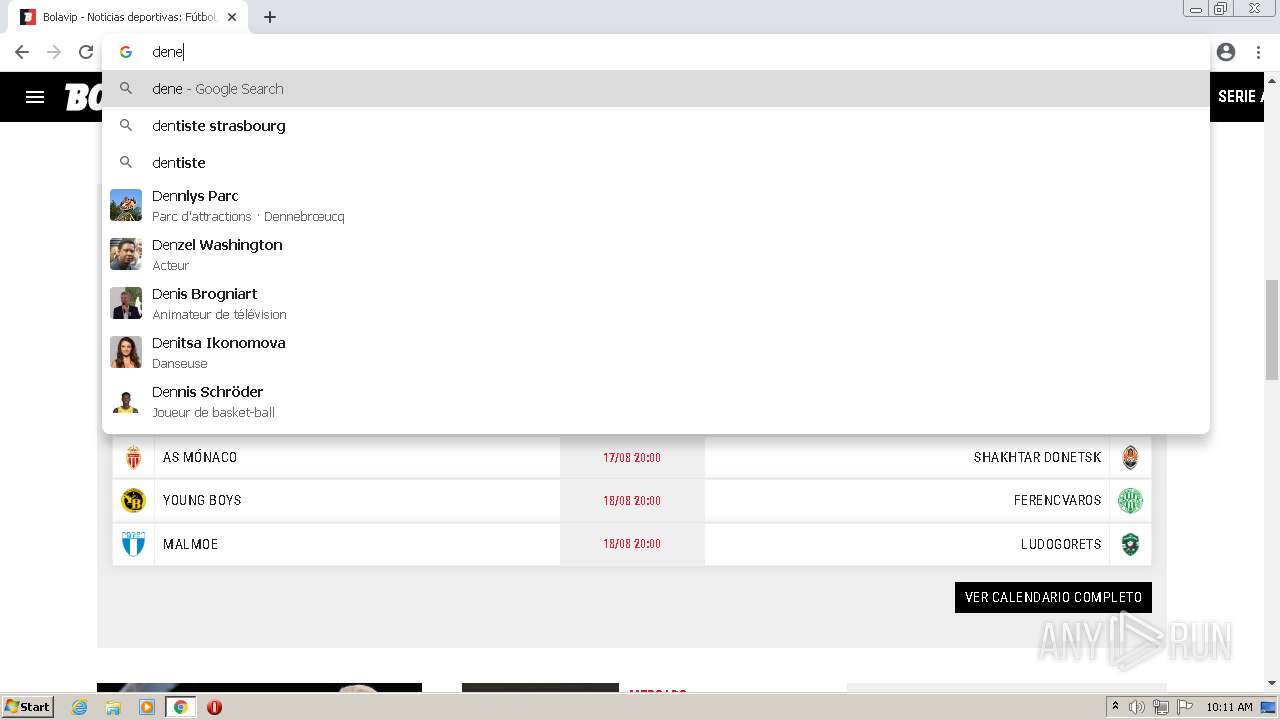Image resolution: width=1280 pixels, height=720 pixels.
Task: Choose 'dentiste' search suggestion
Action: click(x=656, y=162)
